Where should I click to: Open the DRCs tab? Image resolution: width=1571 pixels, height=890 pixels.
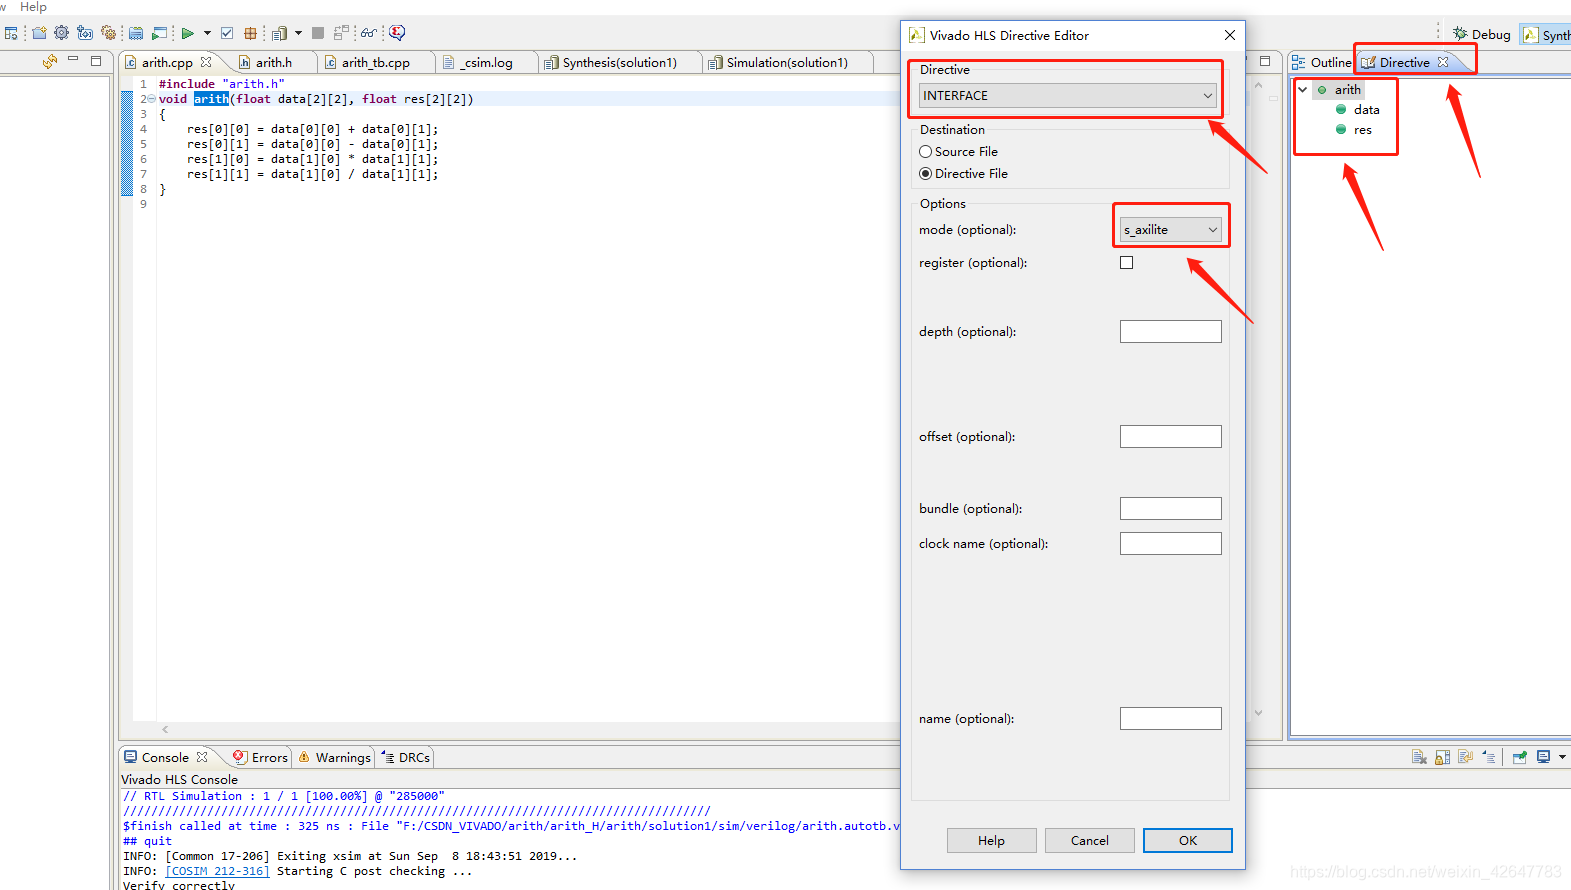pos(406,757)
